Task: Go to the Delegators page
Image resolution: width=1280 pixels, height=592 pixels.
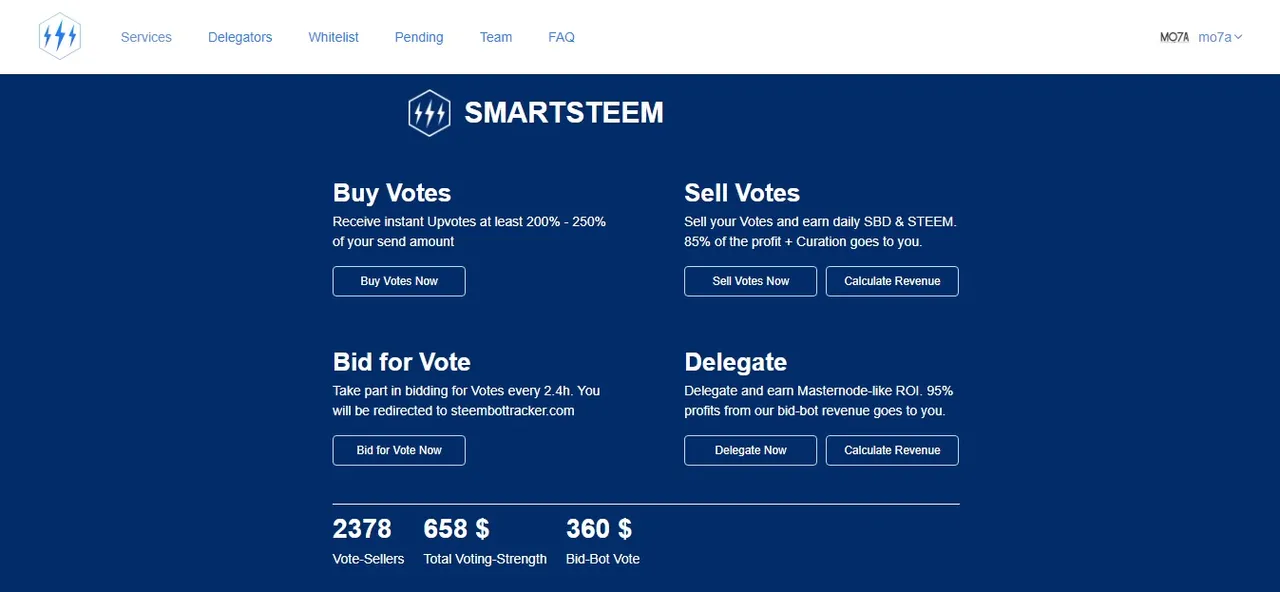Action: pos(240,37)
